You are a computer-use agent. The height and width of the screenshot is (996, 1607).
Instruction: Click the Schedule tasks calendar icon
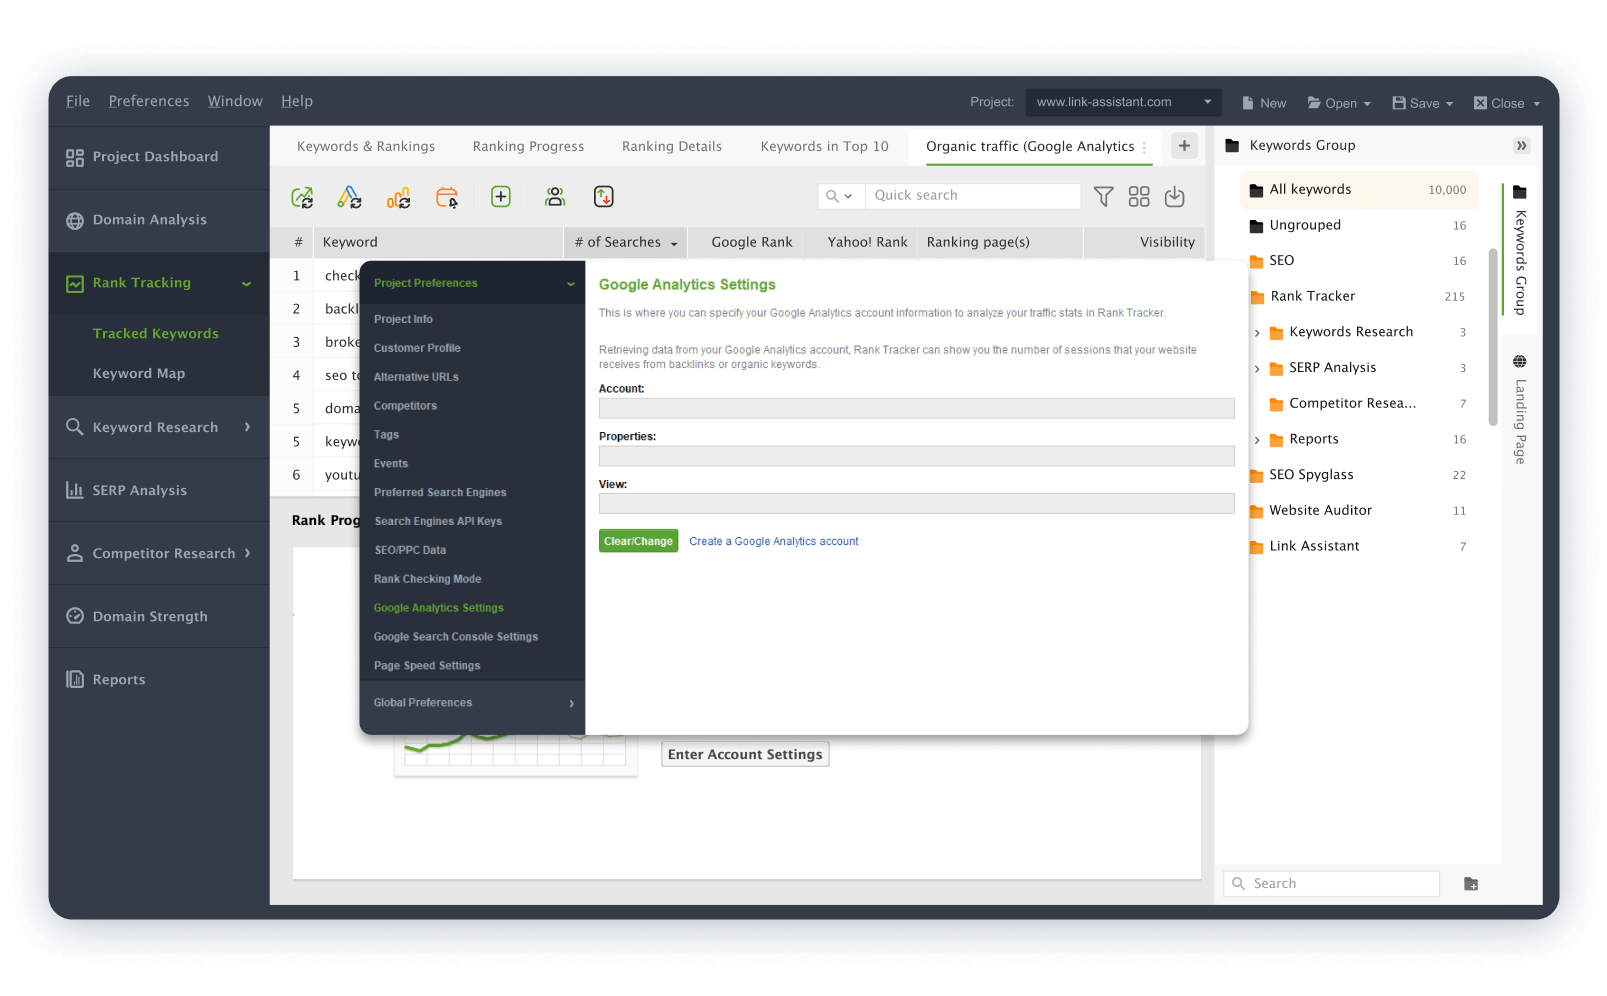pos(447,197)
